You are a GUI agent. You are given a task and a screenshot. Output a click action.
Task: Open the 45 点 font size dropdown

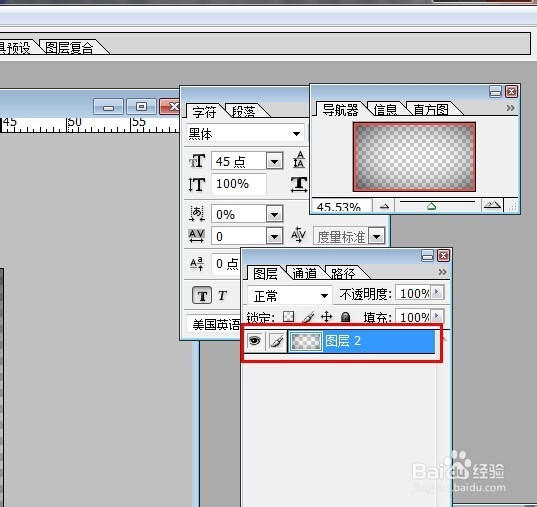point(275,161)
